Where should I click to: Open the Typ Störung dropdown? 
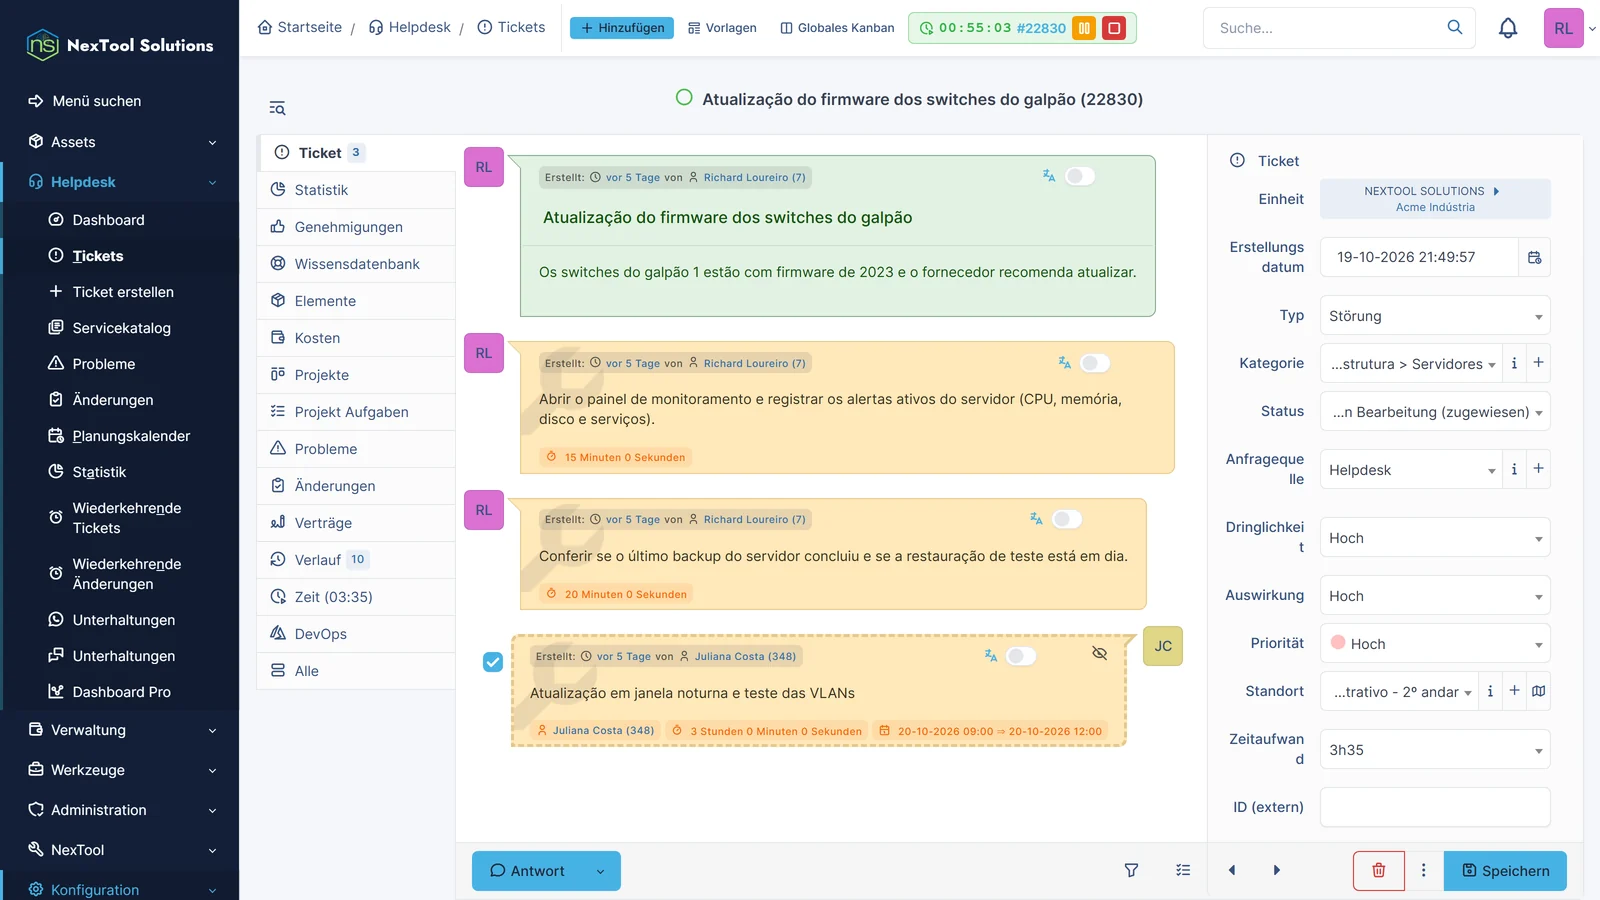tap(1435, 316)
